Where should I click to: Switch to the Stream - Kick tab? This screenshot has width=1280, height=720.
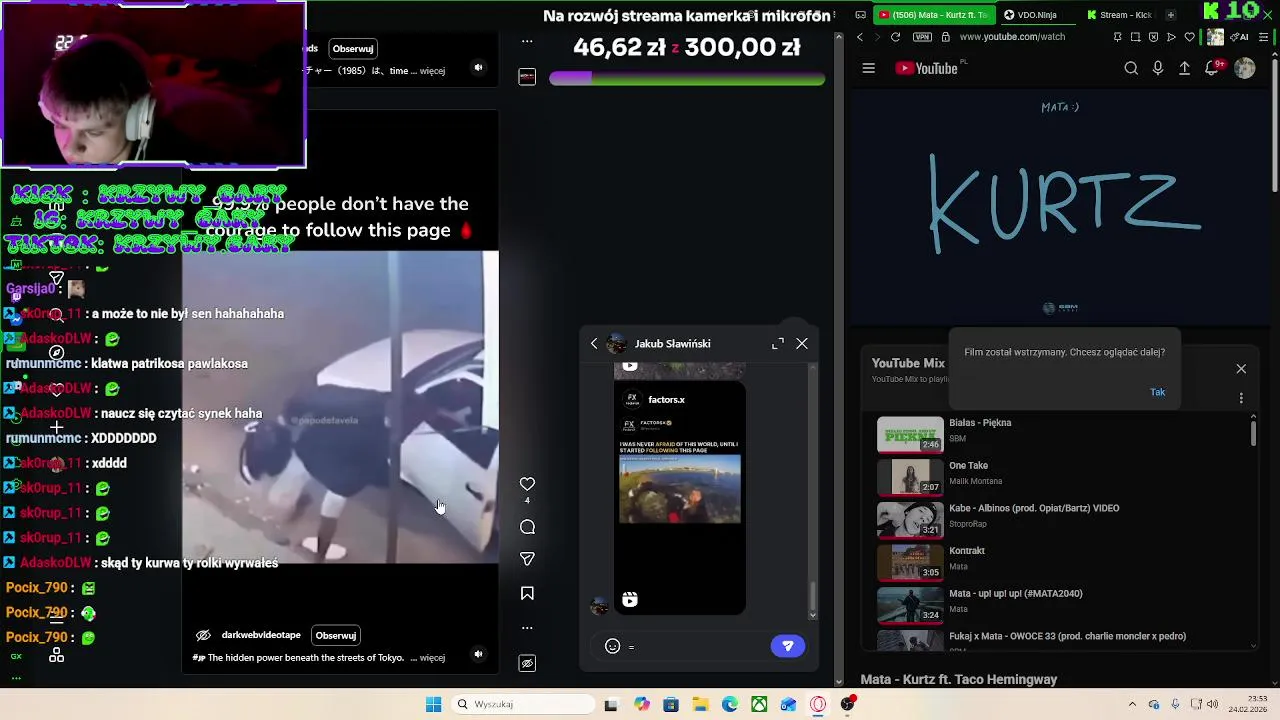1119,15
